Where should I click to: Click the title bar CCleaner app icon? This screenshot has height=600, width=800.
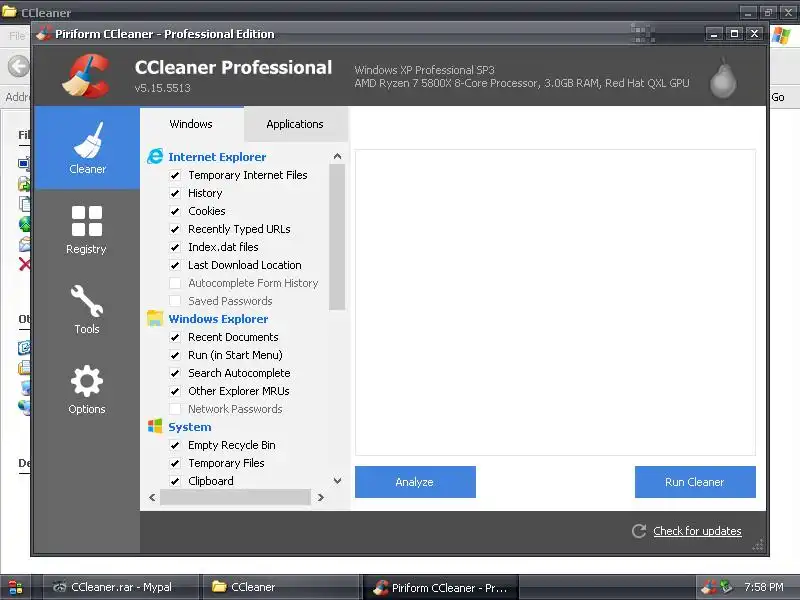pos(43,34)
